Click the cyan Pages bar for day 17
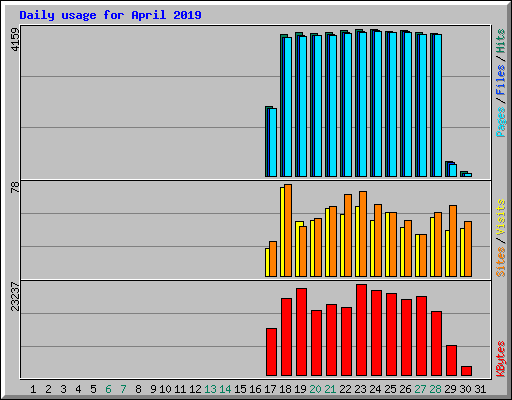Viewport: 512px width, 400px height. pyautogui.click(x=273, y=142)
